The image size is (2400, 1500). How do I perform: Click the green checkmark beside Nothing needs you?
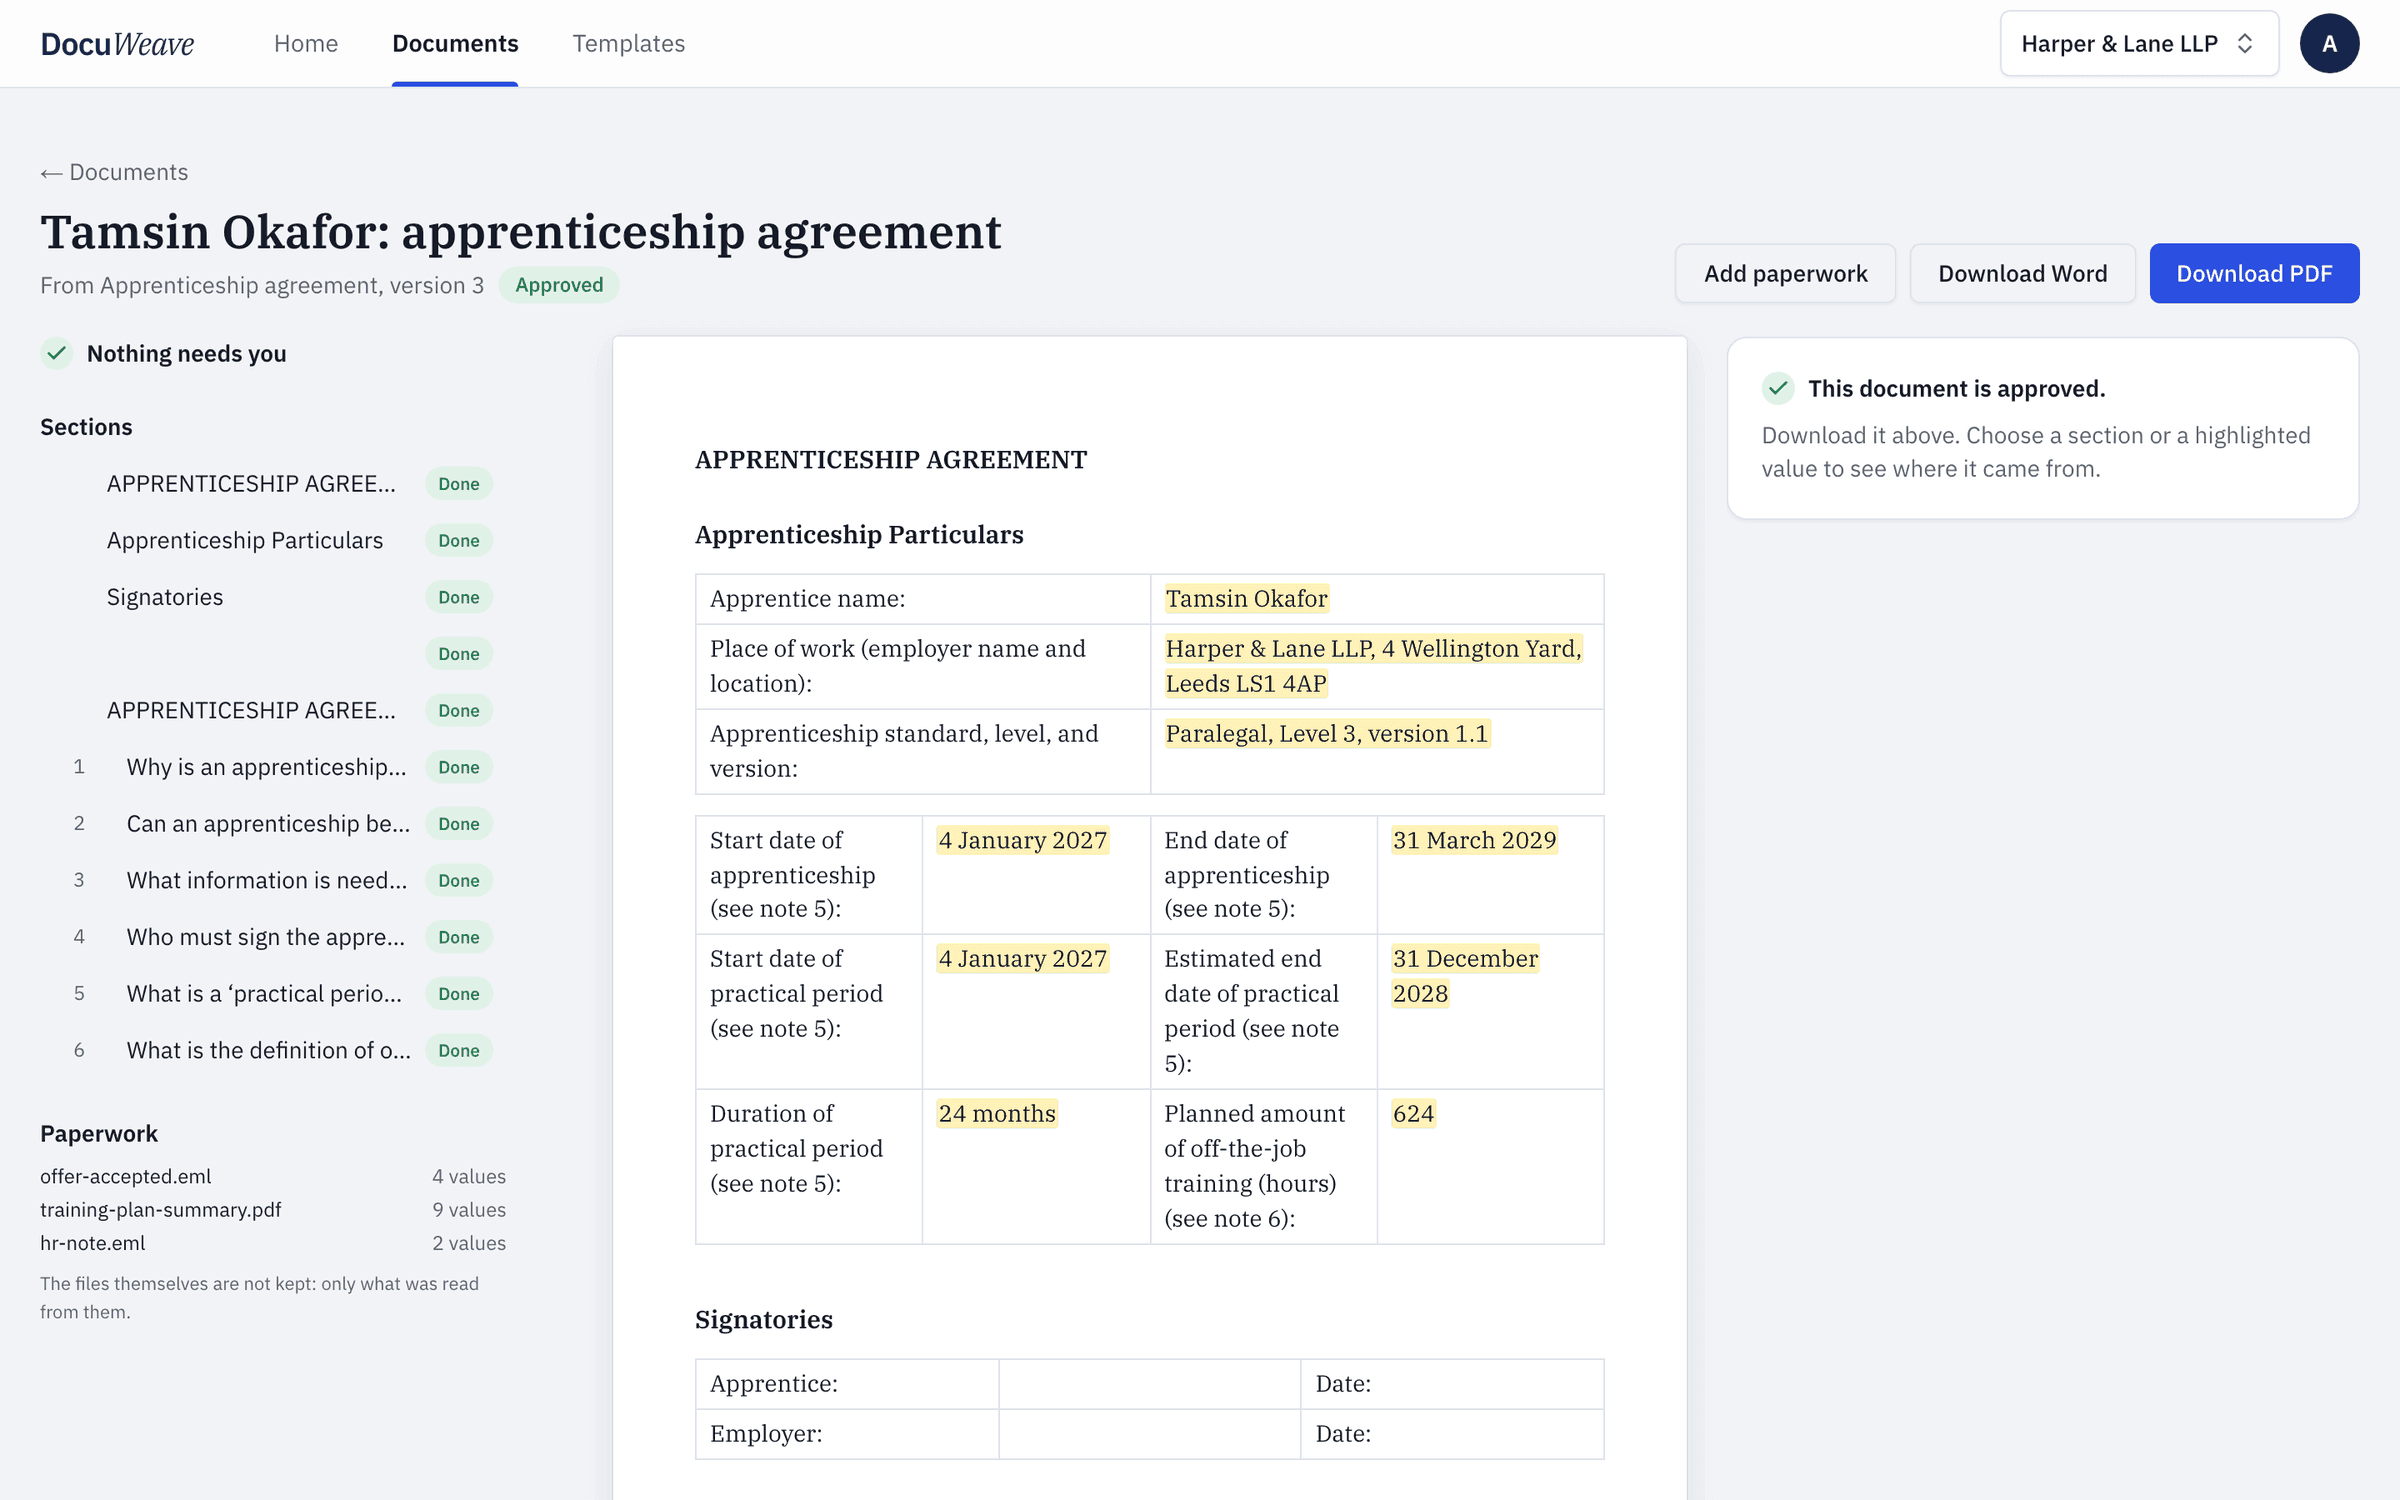57,353
